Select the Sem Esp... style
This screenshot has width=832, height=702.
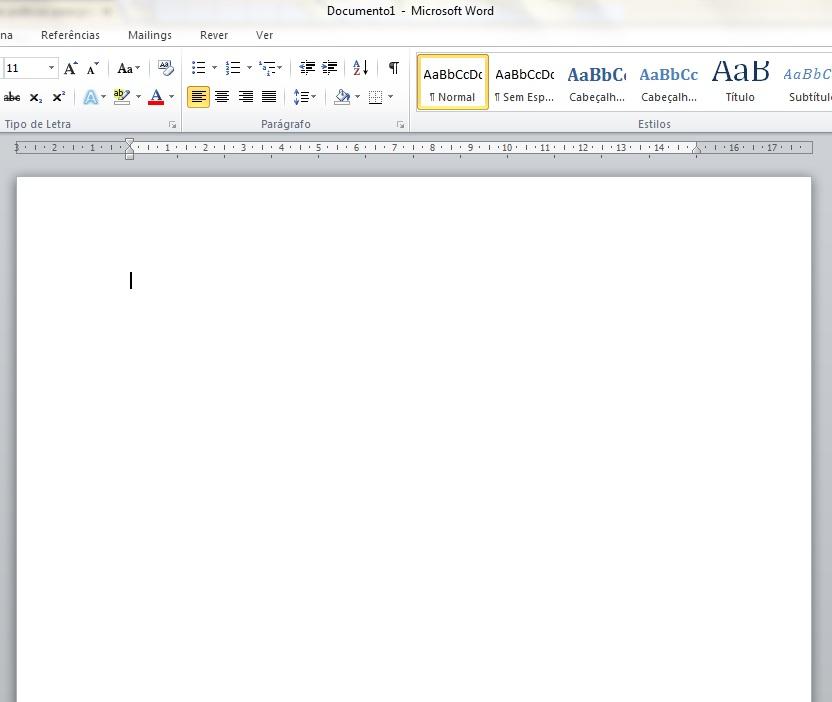point(524,82)
